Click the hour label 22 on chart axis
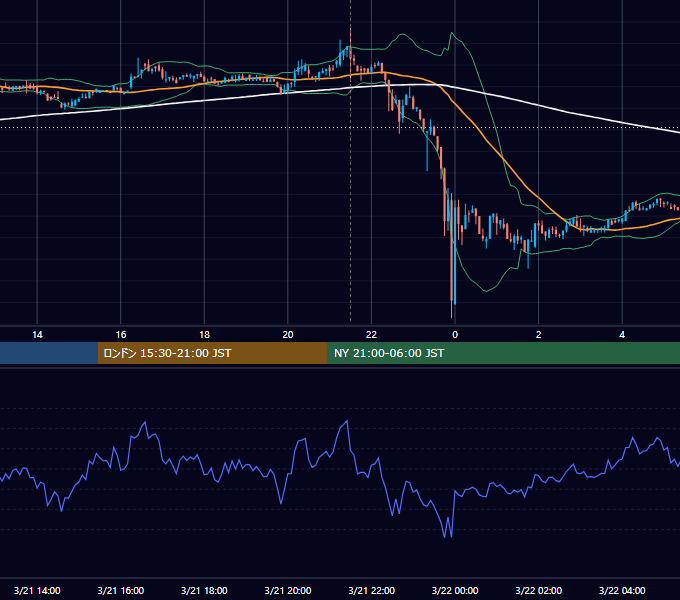Screen dimensions: 680x600 pyautogui.click(x=371, y=335)
